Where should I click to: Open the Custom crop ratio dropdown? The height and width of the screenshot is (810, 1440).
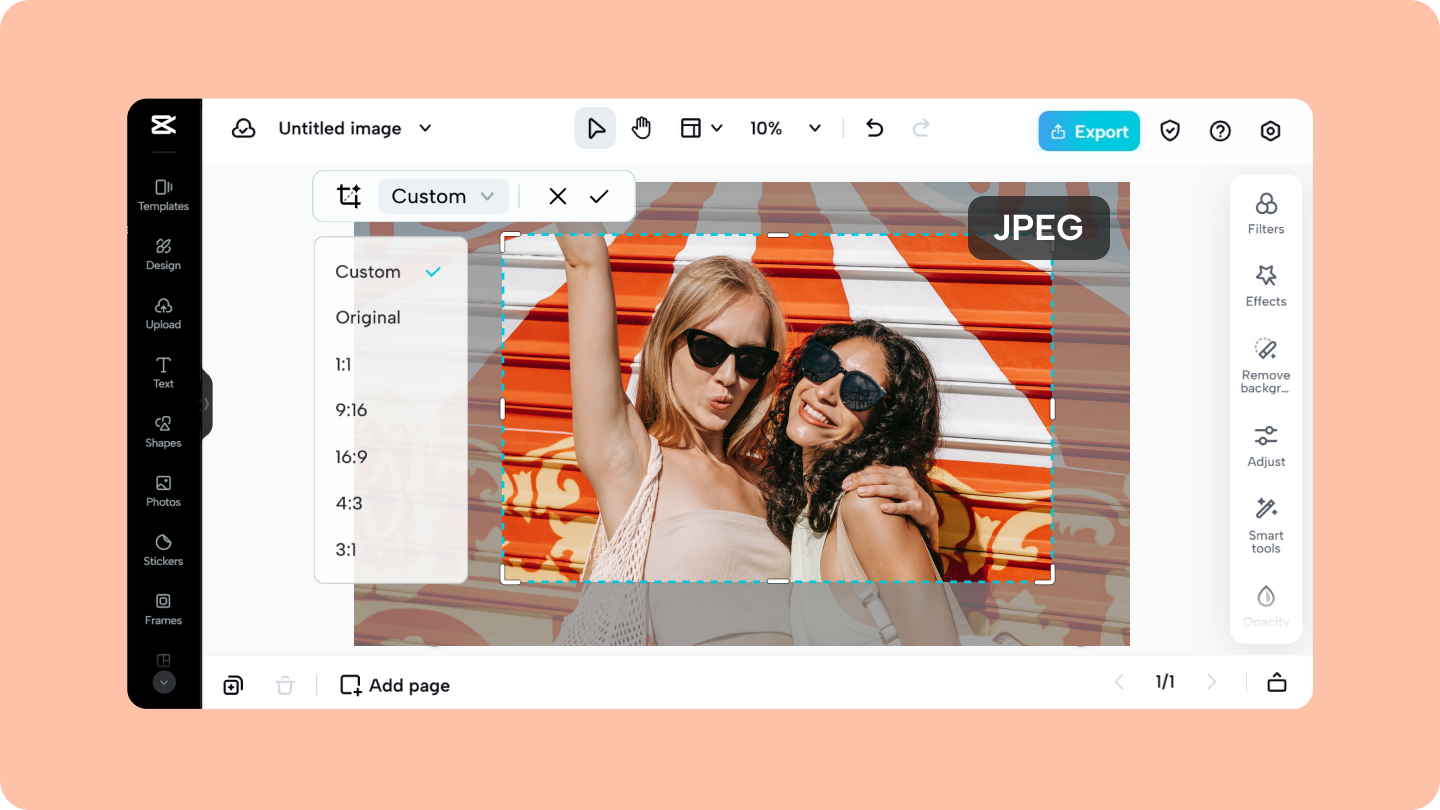[443, 196]
